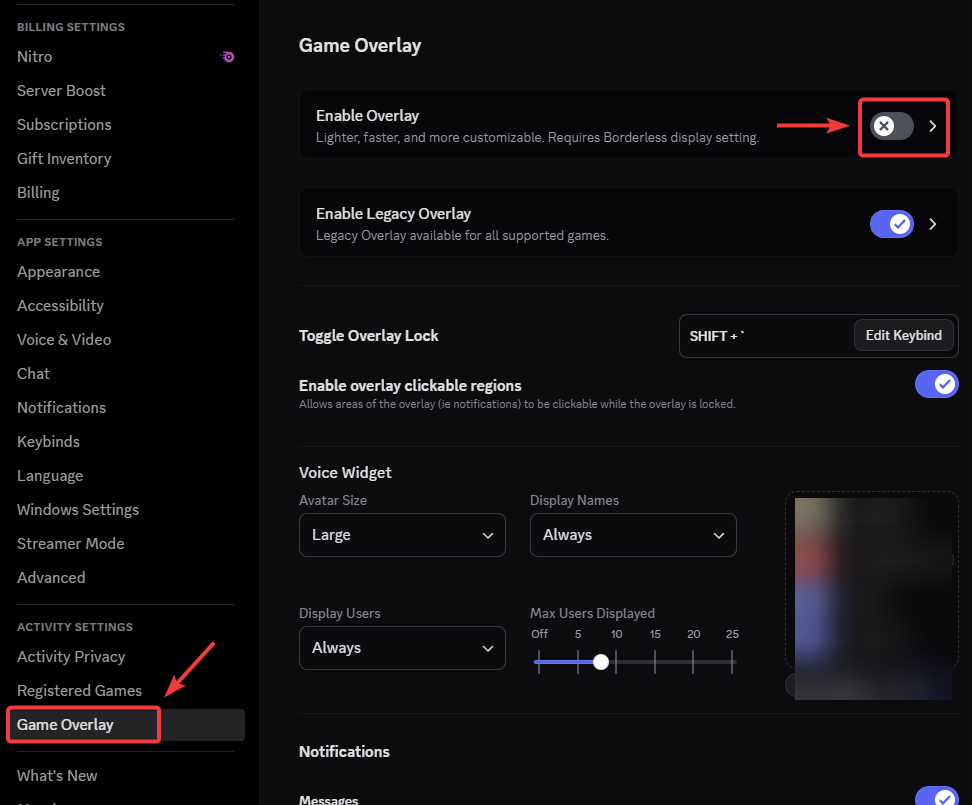Open the Avatar Size dropdown

[x=402, y=535]
